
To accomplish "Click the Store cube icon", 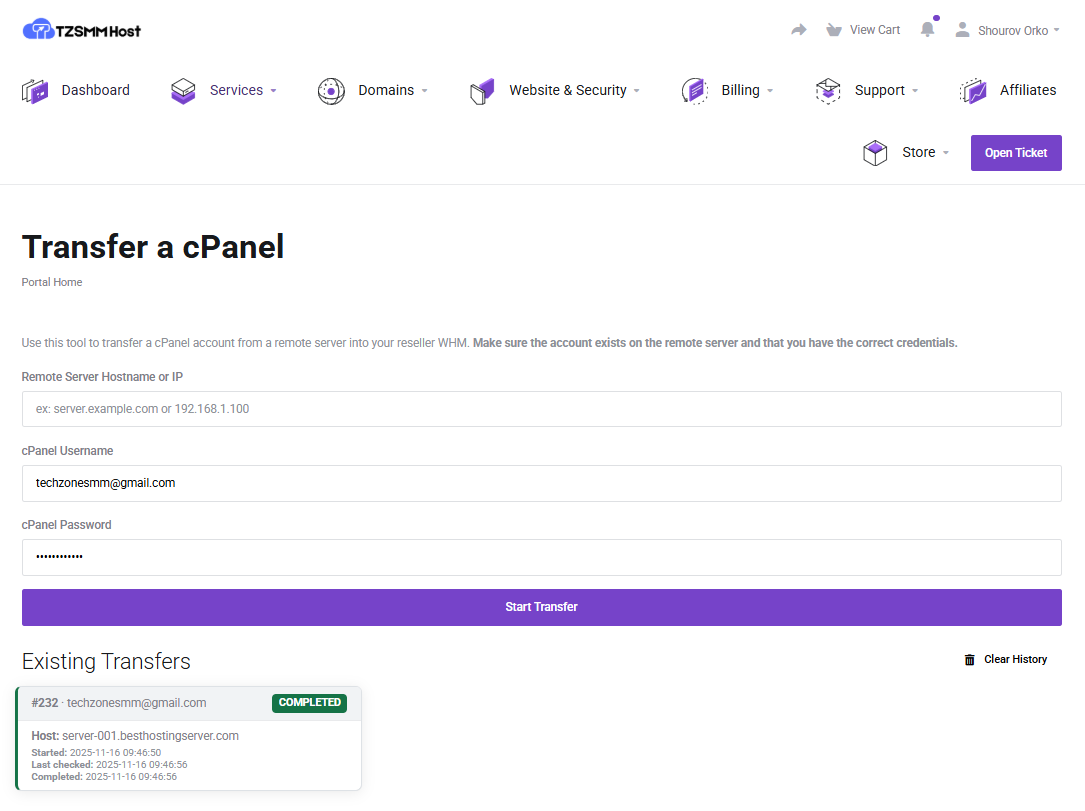I will [875, 152].
